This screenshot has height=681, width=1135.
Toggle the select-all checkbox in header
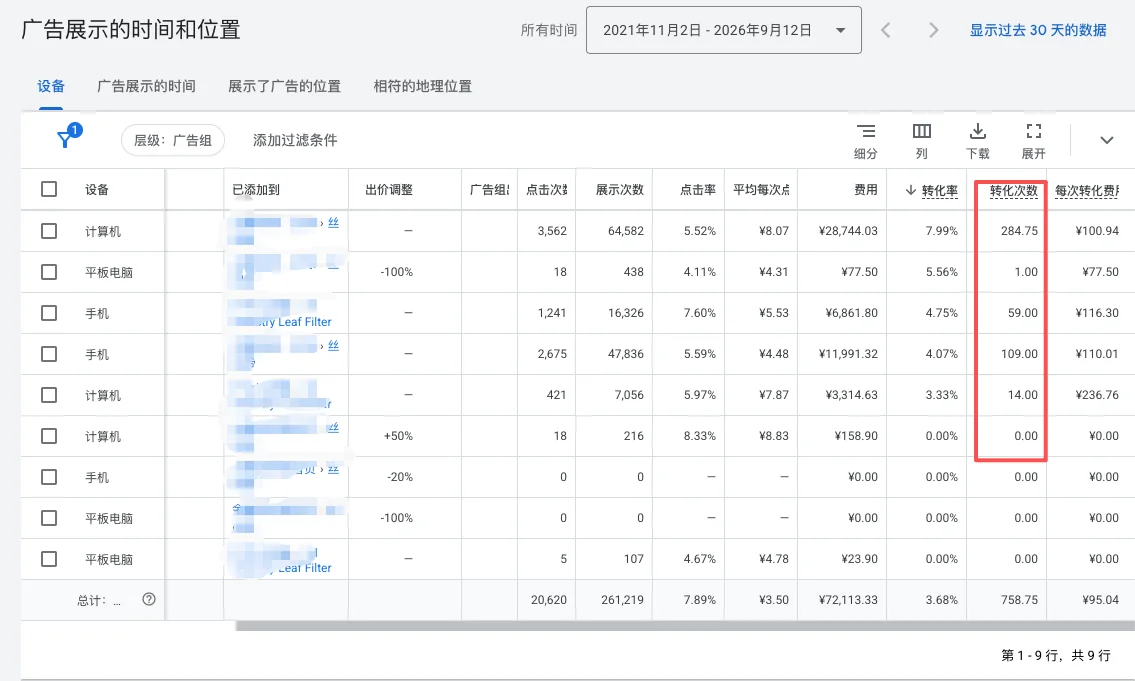pos(48,190)
